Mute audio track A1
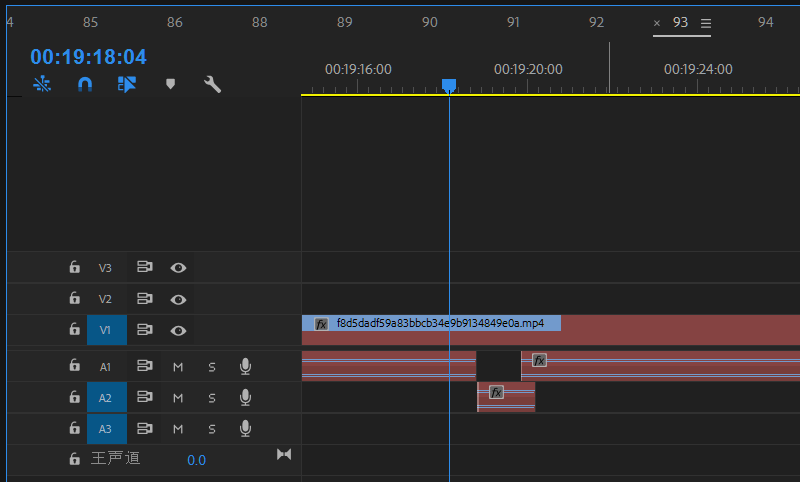This screenshot has width=800, height=482. pos(178,367)
